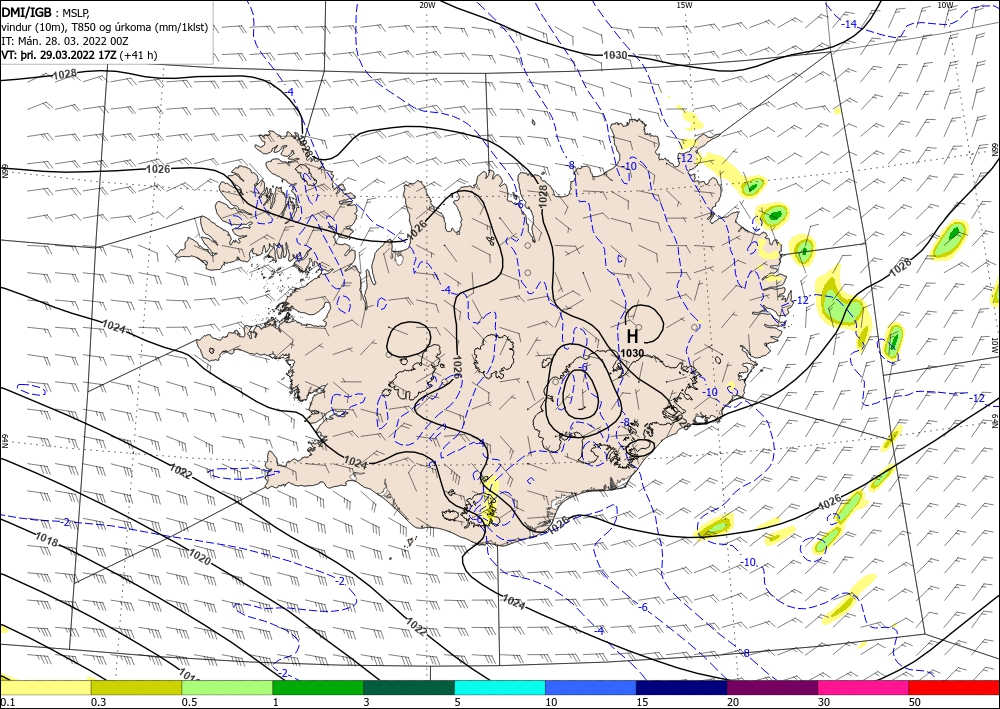Click the blue 10 mm legend swatch

click(591, 687)
